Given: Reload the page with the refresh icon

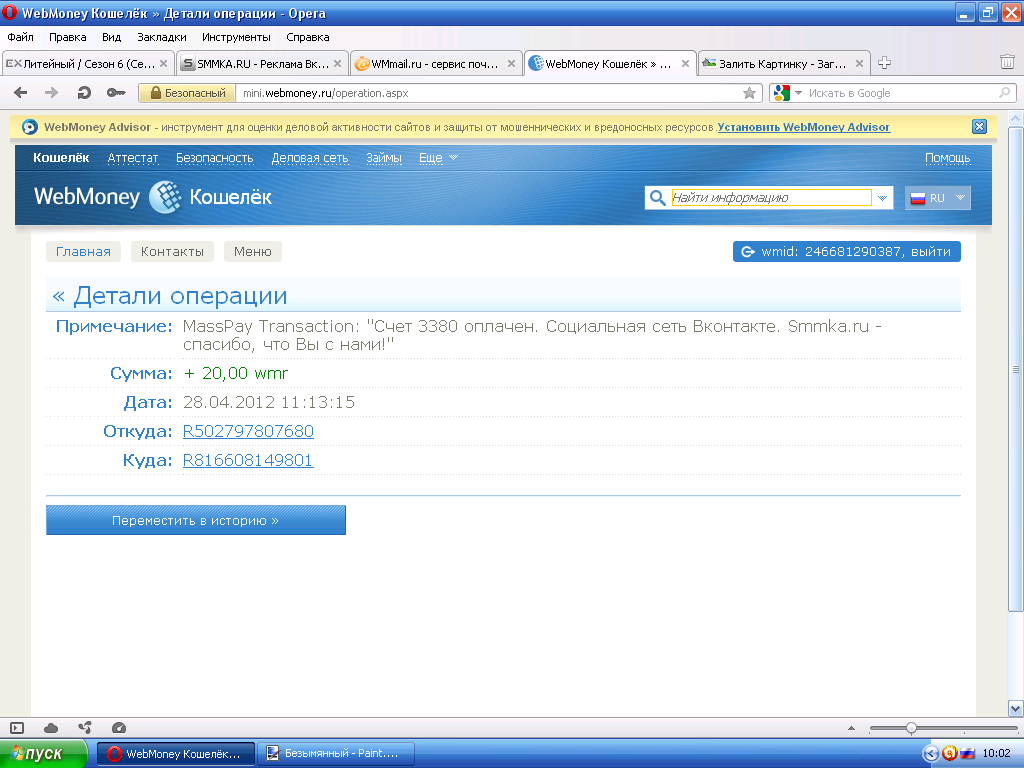Looking at the screenshot, I should pyautogui.click(x=84, y=93).
